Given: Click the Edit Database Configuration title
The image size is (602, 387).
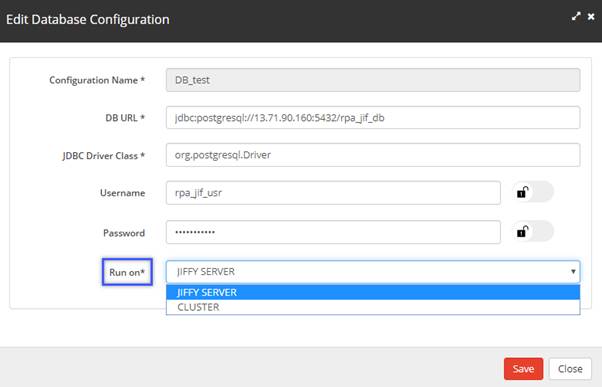Looking at the screenshot, I should pos(88,19).
